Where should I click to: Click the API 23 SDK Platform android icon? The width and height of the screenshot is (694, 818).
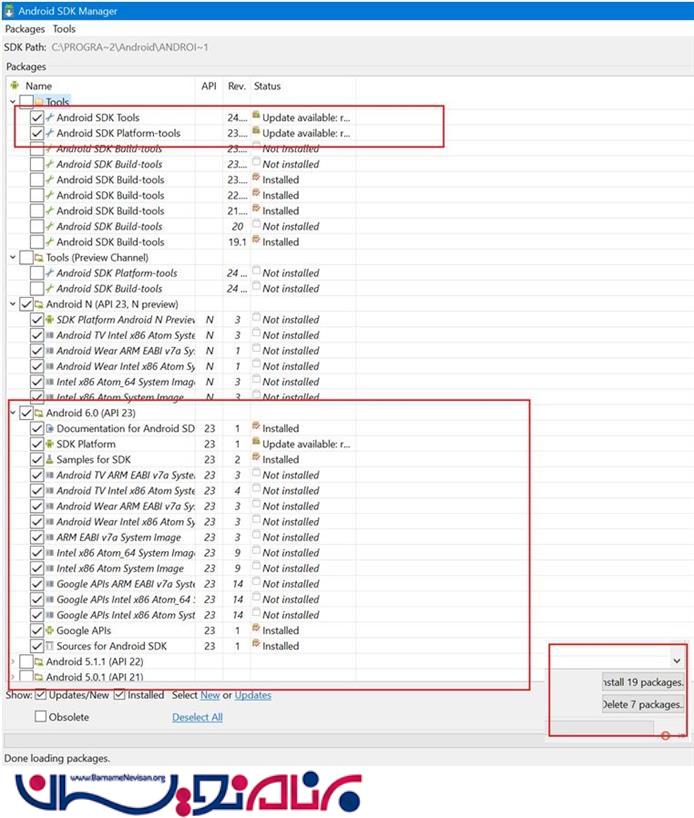click(50, 444)
